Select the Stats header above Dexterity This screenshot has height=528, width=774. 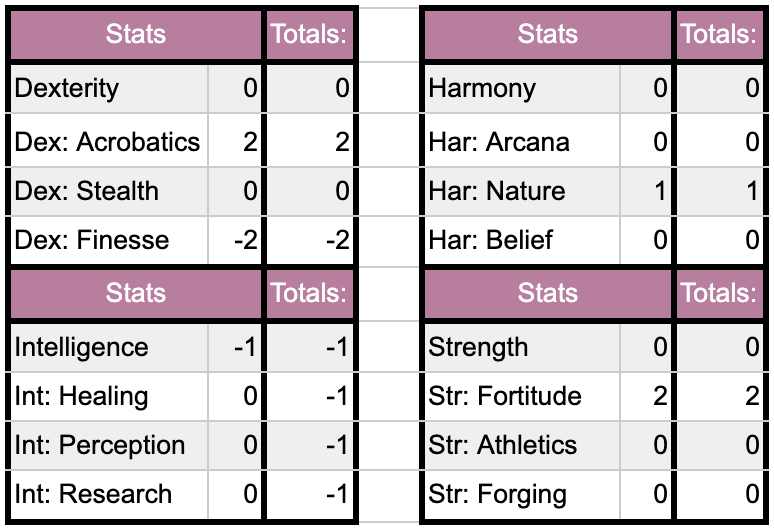point(136,35)
